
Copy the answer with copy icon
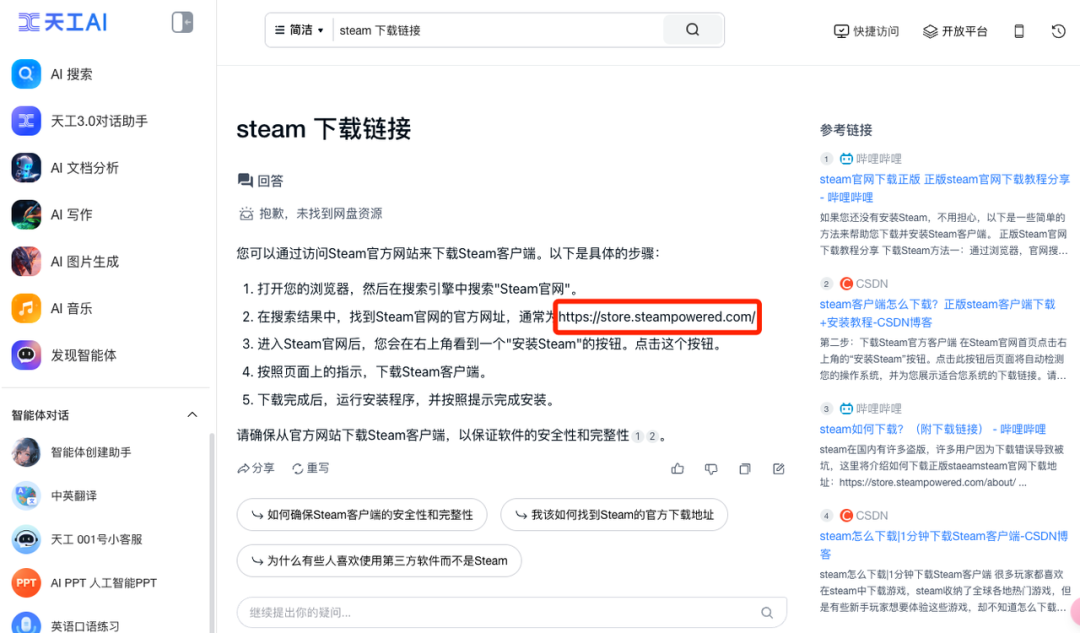coord(745,469)
